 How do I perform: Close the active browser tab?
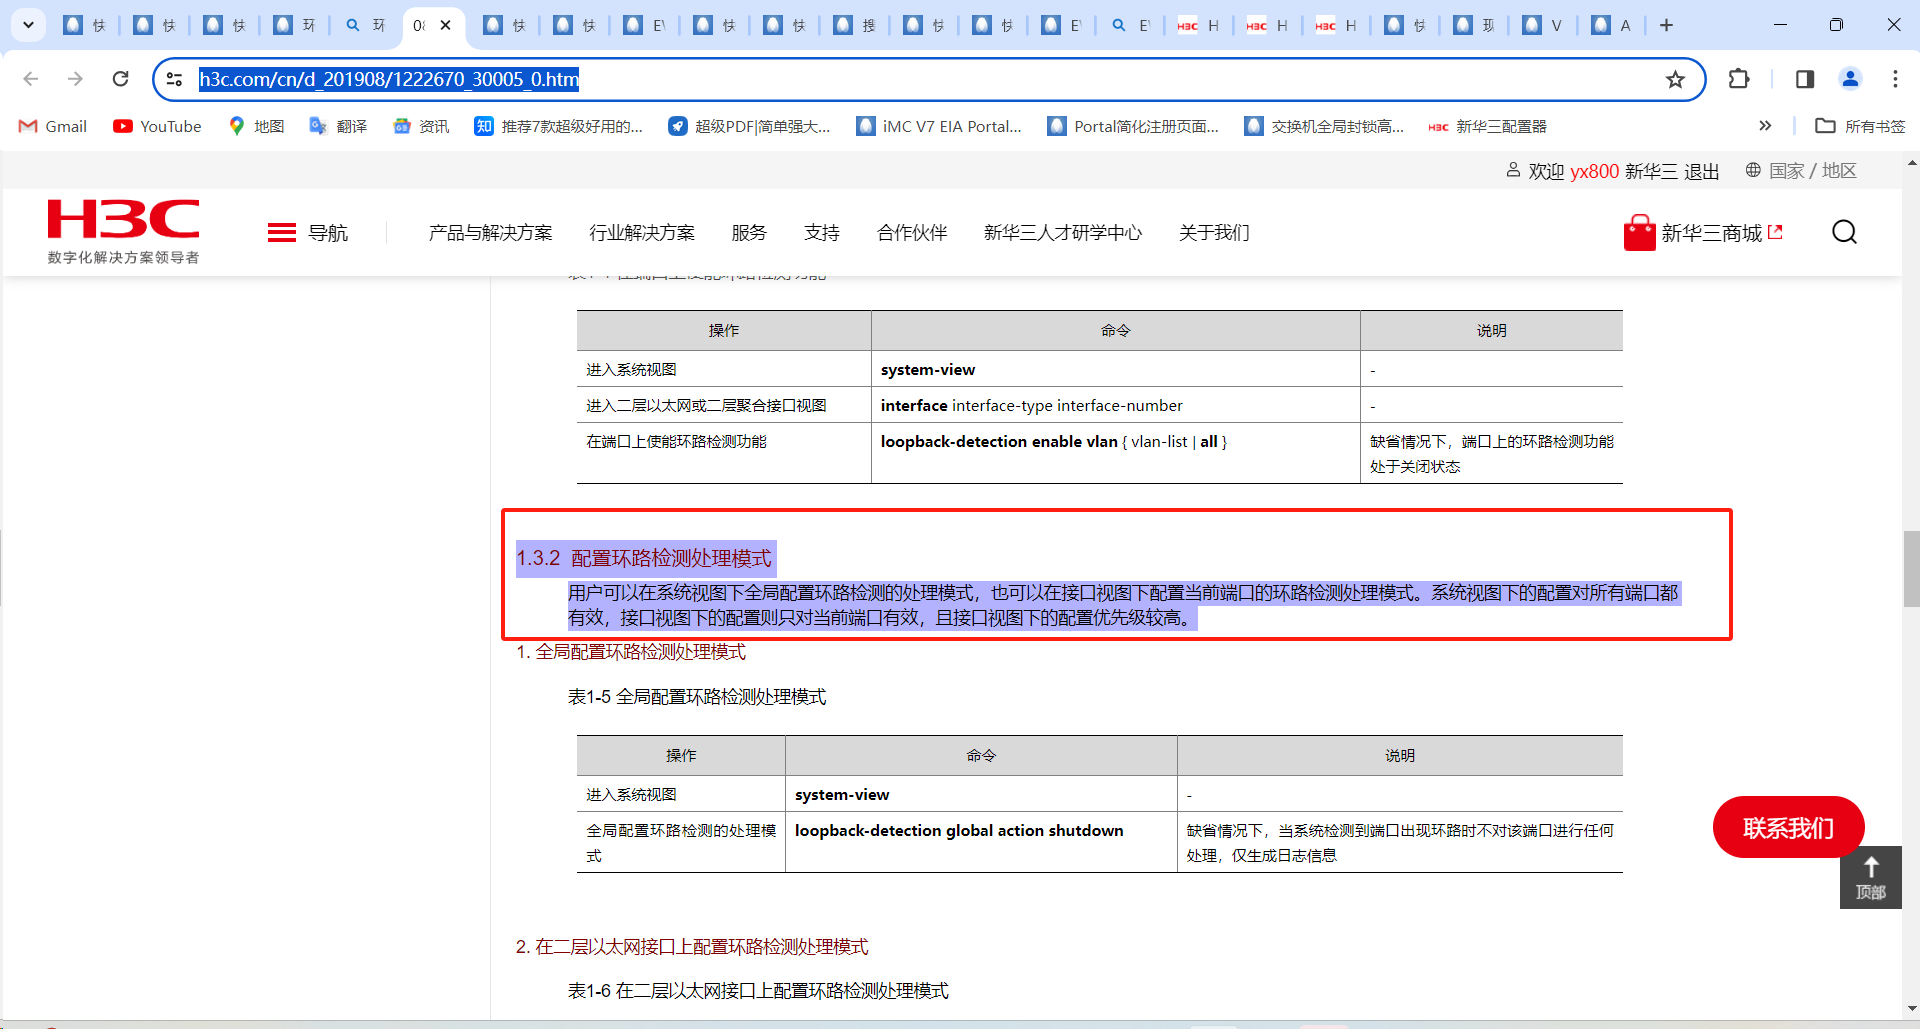point(446,25)
